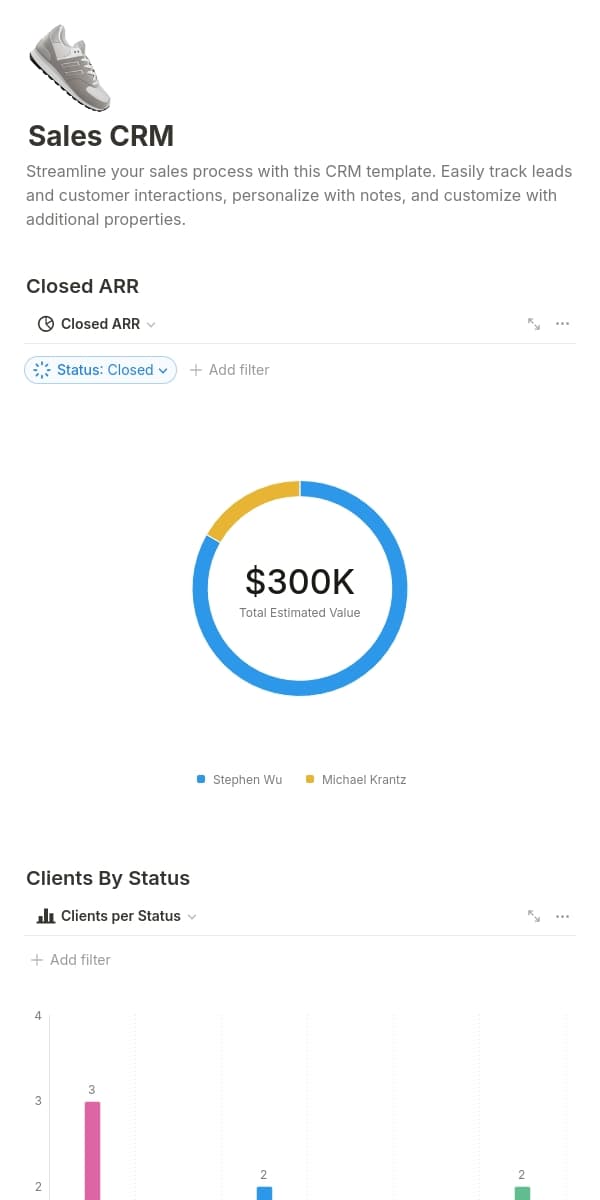Toggle the Michael Krantz legend series
This screenshot has height=1200, width=600.
pos(355,779)
